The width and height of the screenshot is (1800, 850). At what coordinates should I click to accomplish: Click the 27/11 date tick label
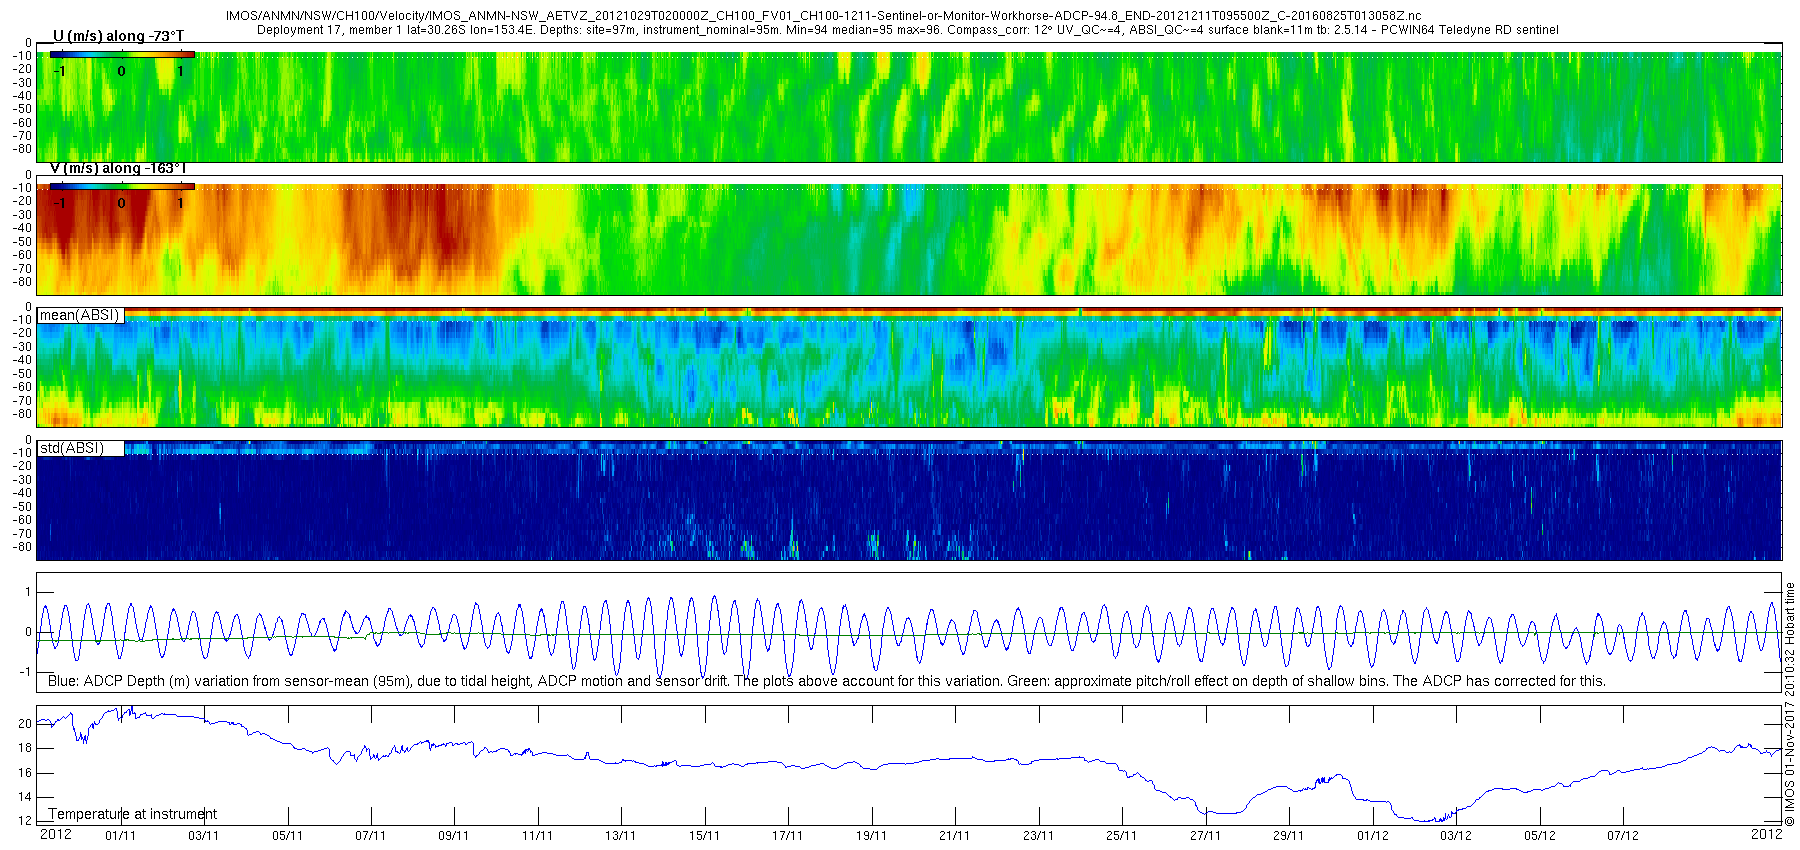tap(1206, 835)
